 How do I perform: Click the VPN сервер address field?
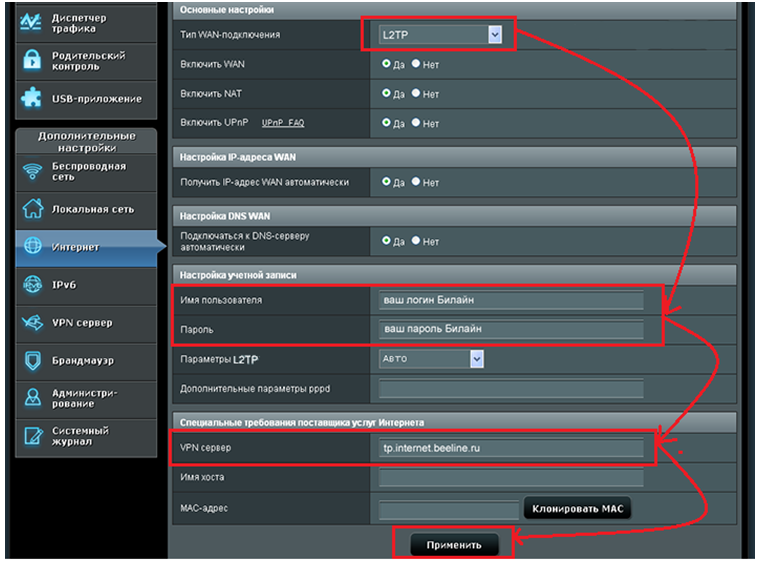[511, 448]
